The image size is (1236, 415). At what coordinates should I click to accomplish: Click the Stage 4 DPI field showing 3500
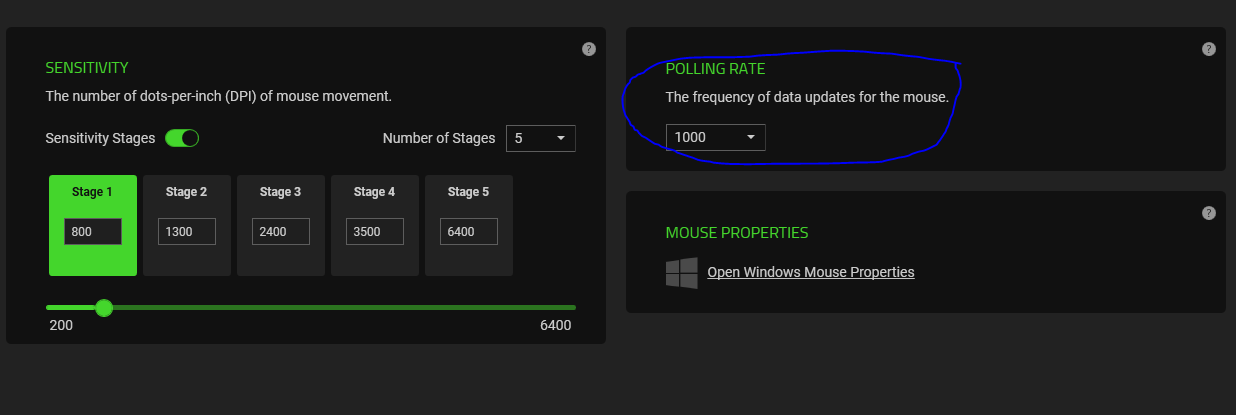[375, 232]
